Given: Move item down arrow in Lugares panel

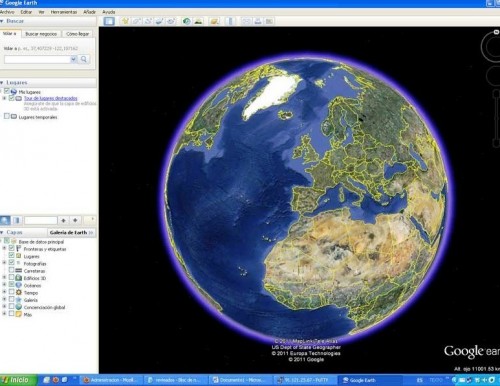Looking at the screenshot, I should (x=75, y=220).
